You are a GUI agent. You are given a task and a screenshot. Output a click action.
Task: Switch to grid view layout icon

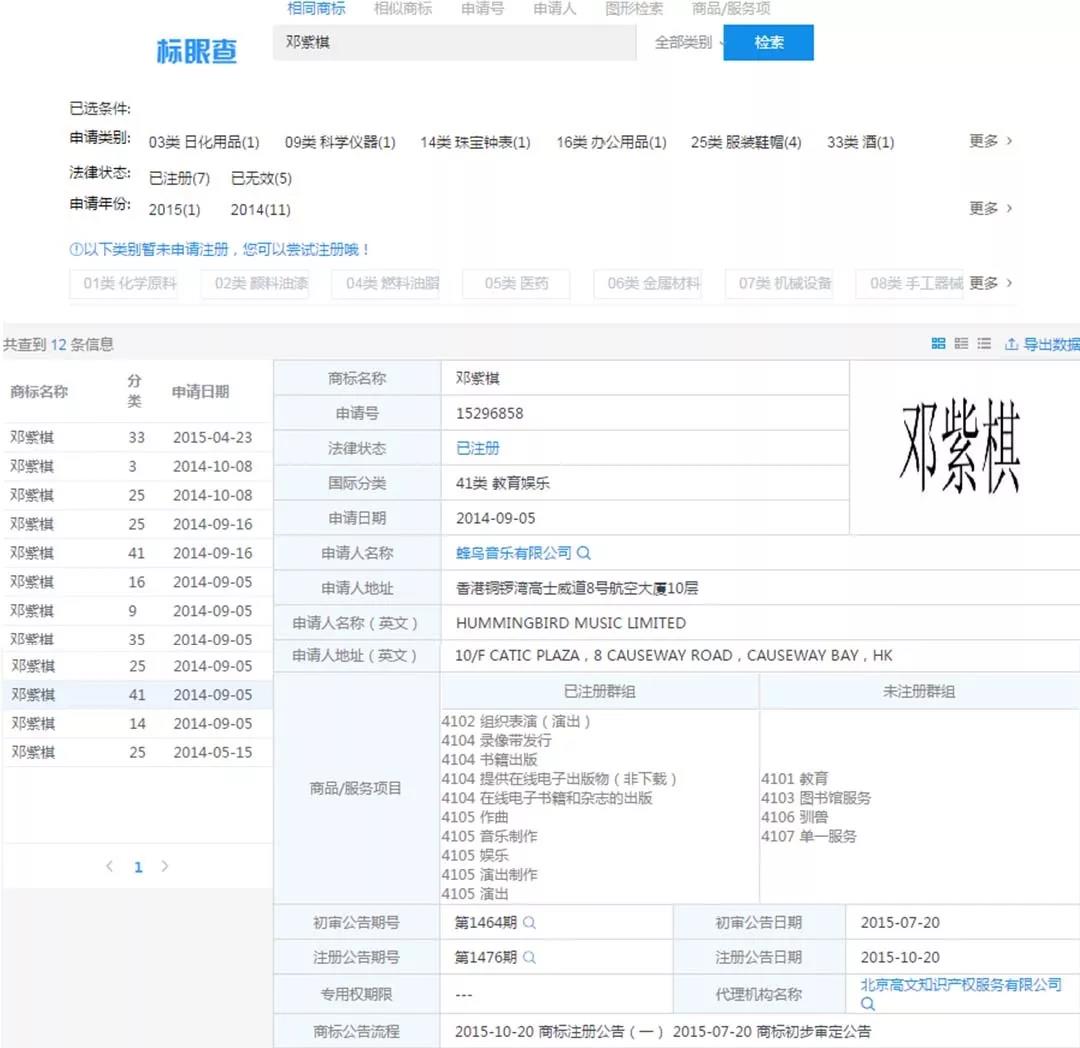(938, 343)
